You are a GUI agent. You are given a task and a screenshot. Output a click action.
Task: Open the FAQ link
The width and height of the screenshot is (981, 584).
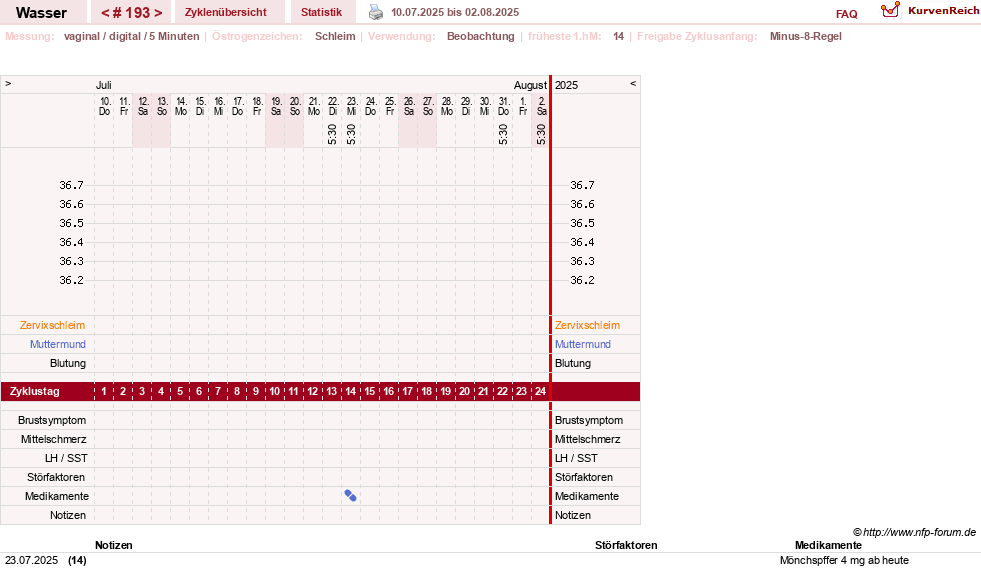click(846, 14)
